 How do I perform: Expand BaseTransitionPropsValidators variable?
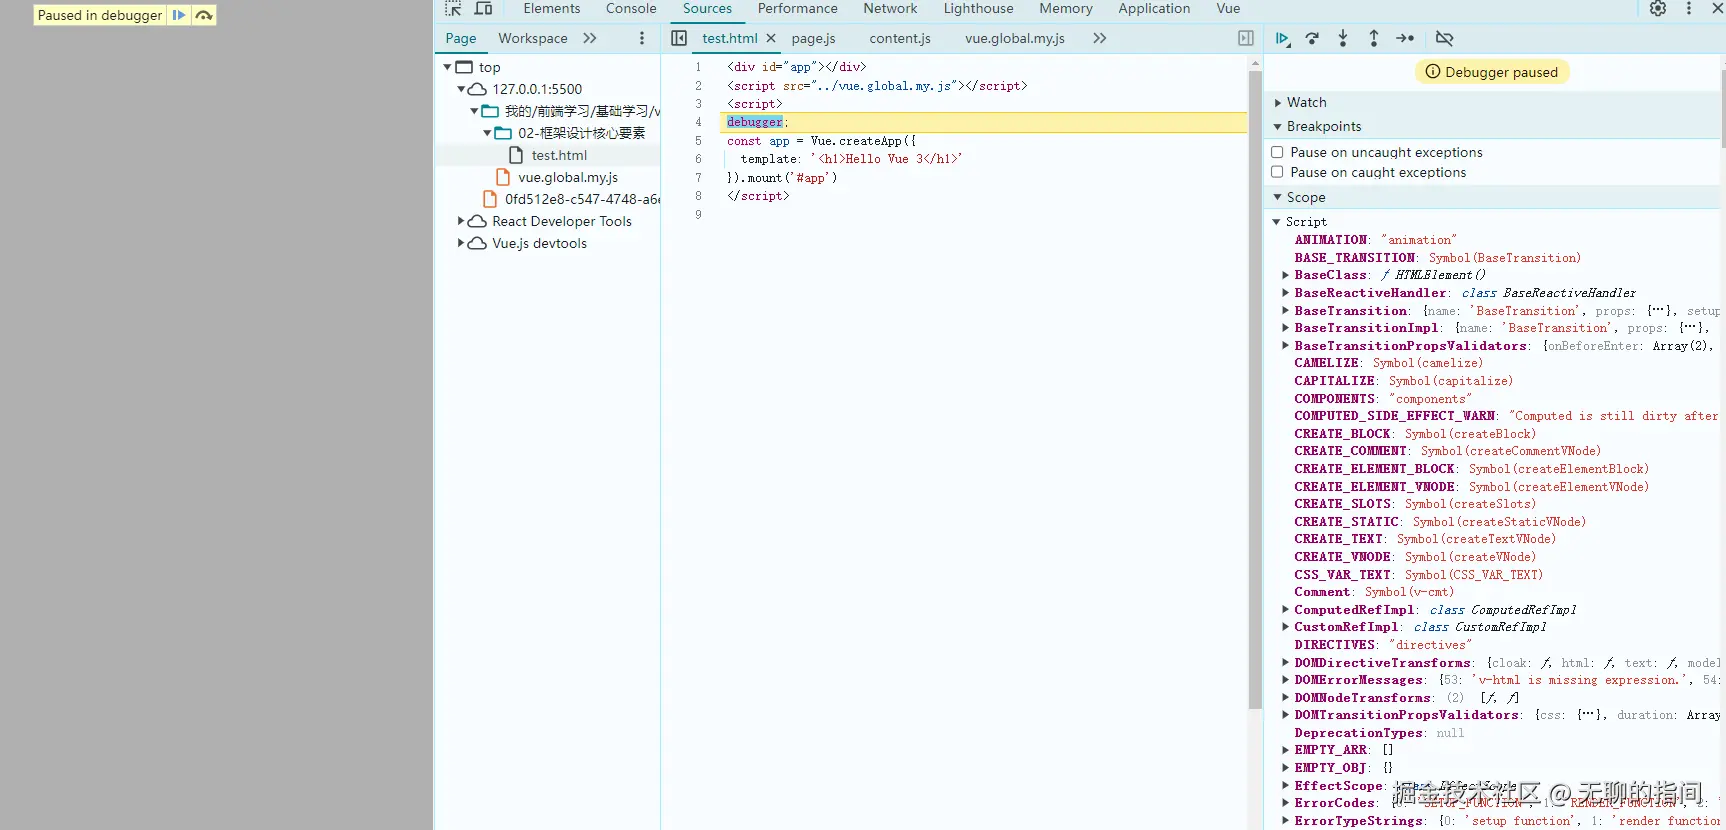[x=1286, y=346]
